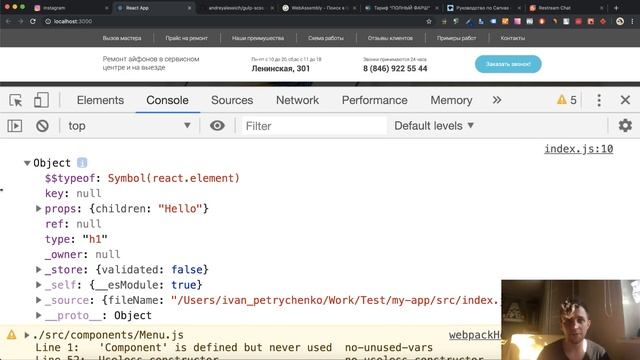The height and width of the screenshot is (360, 640).
Task: Open DevTools three-dot customize menu
Action: click(599, 100)
